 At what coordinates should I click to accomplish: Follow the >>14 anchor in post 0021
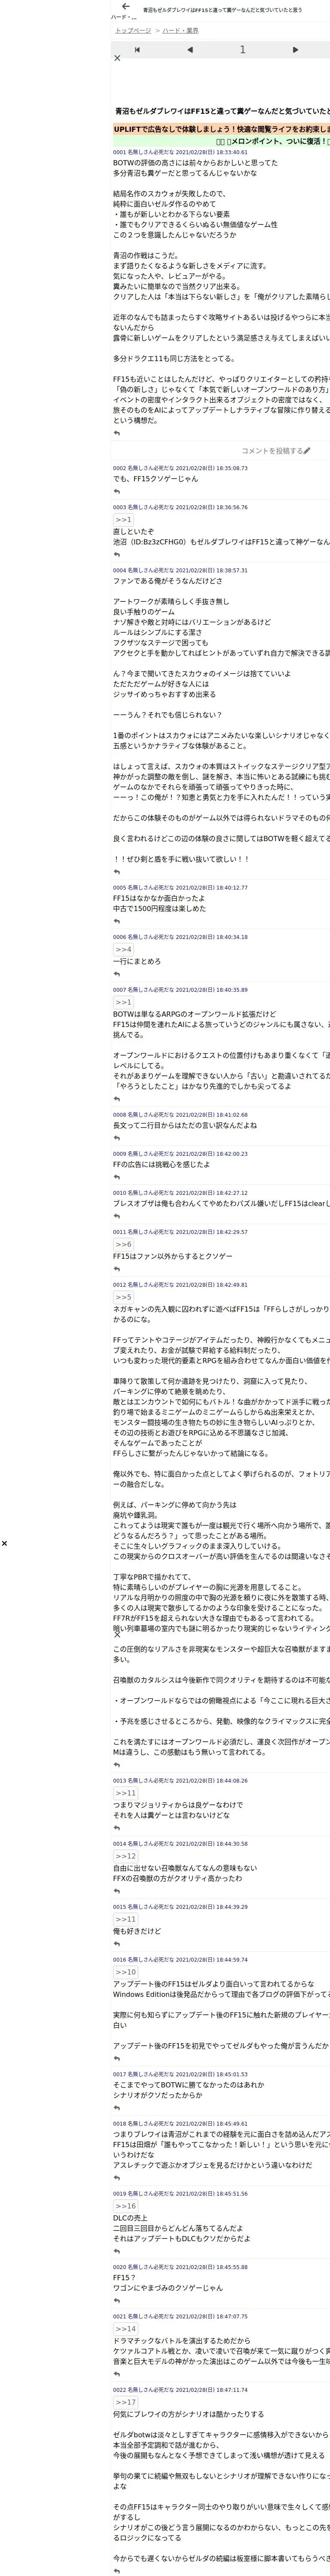coord(125,2329)
